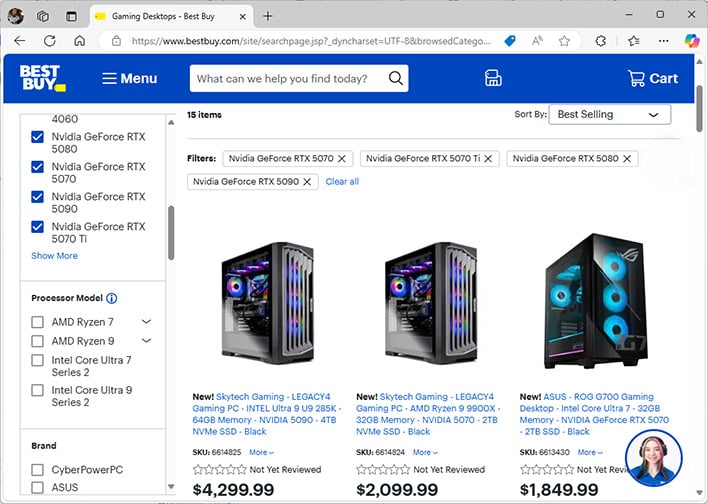Expand More for SKU 6613430

590,452
